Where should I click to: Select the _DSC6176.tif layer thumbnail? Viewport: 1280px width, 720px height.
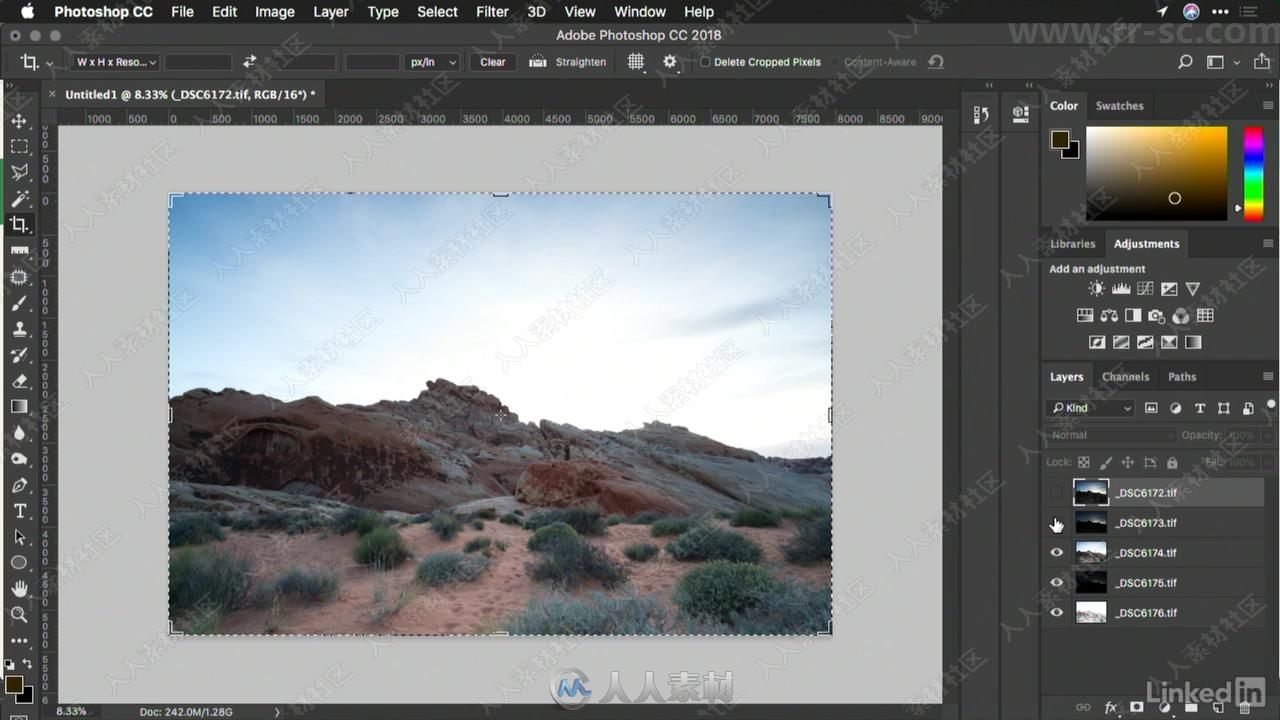tap(1091, 613)
